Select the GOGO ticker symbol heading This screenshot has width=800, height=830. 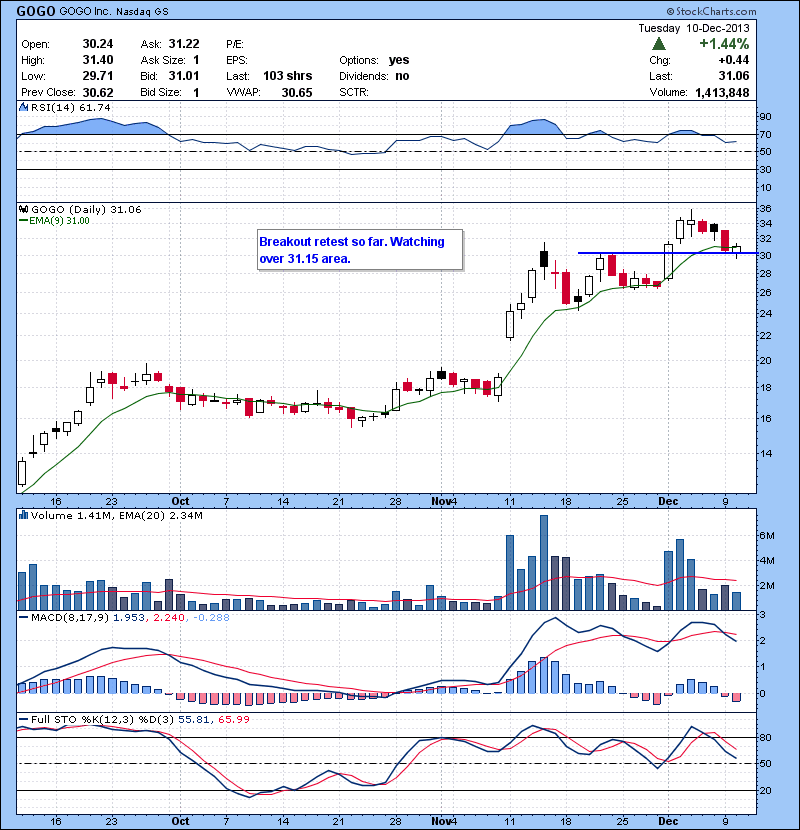[x=36, y=11]
